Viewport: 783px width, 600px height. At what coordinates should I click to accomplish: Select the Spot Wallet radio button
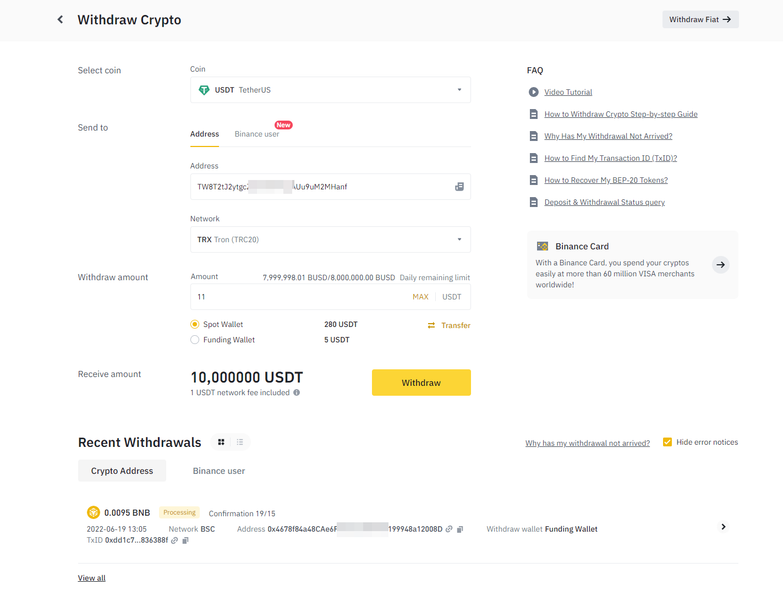195,324
